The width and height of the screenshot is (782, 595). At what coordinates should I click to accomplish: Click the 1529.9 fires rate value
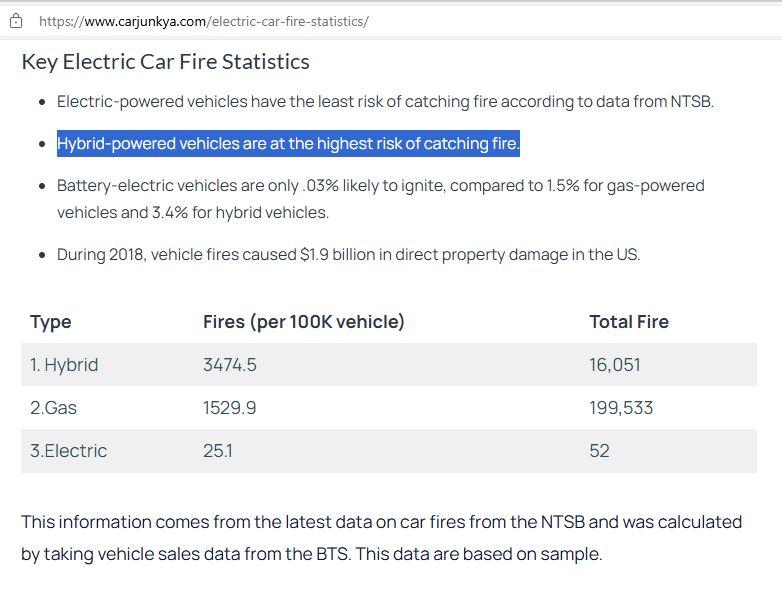click(229, 408)
